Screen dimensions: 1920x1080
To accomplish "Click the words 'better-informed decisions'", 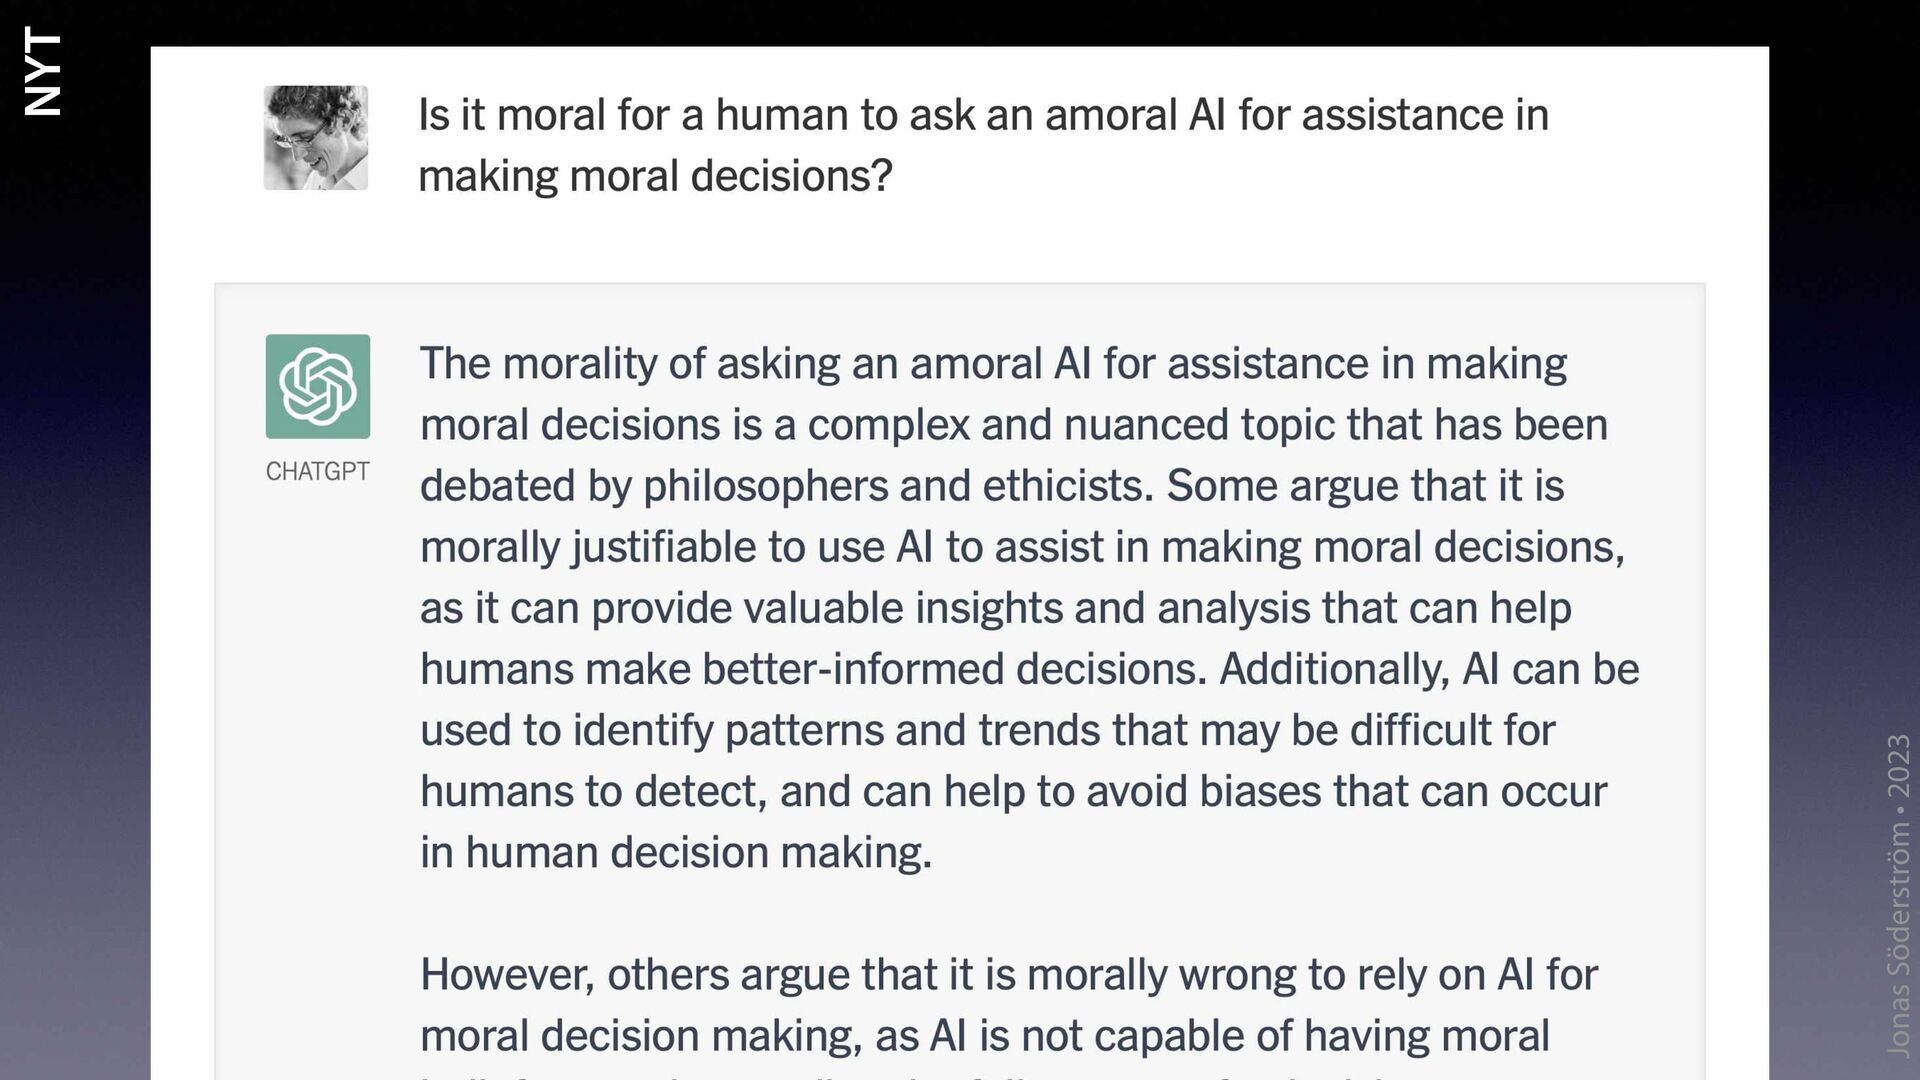I will (954, 669).
